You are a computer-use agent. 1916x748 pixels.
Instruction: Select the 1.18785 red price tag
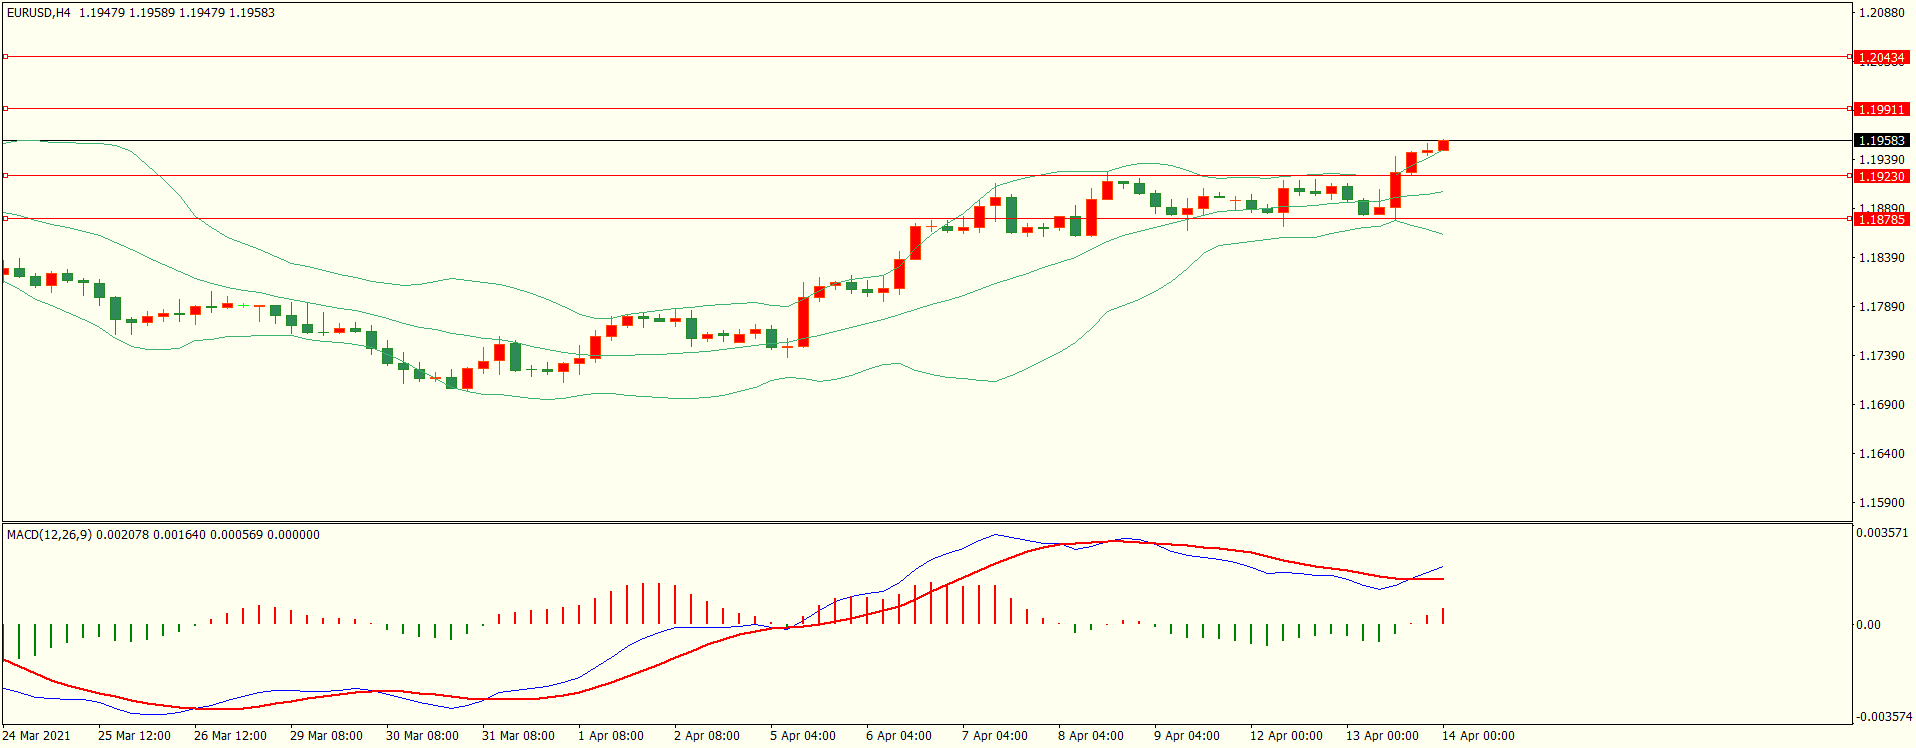[1881, 219]
